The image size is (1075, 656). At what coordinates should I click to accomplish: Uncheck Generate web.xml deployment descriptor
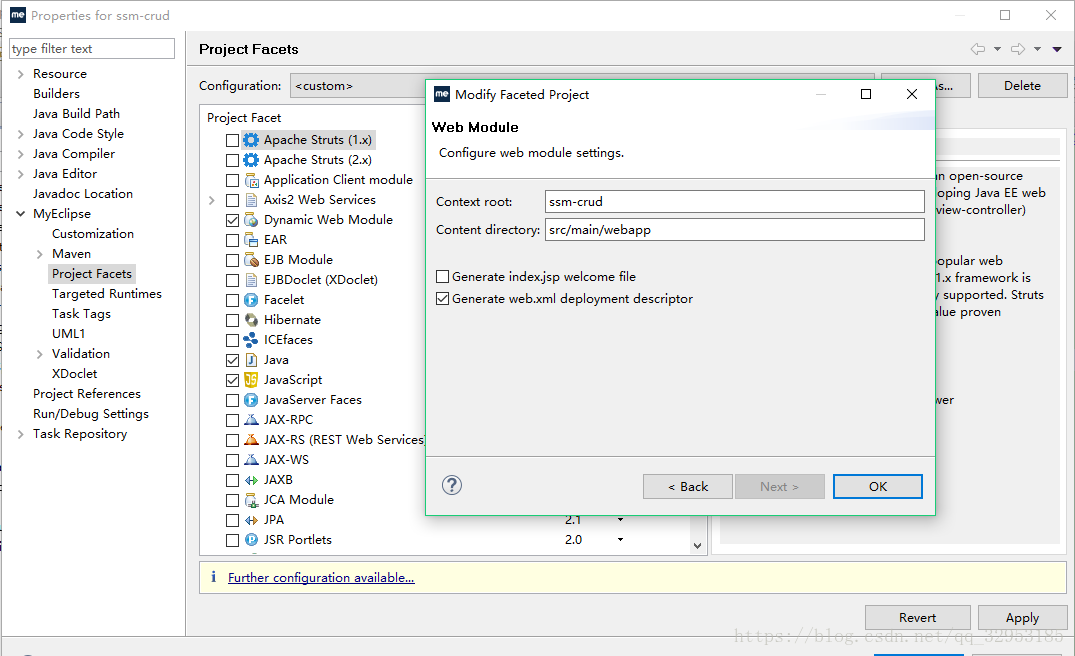pos(443,299)
